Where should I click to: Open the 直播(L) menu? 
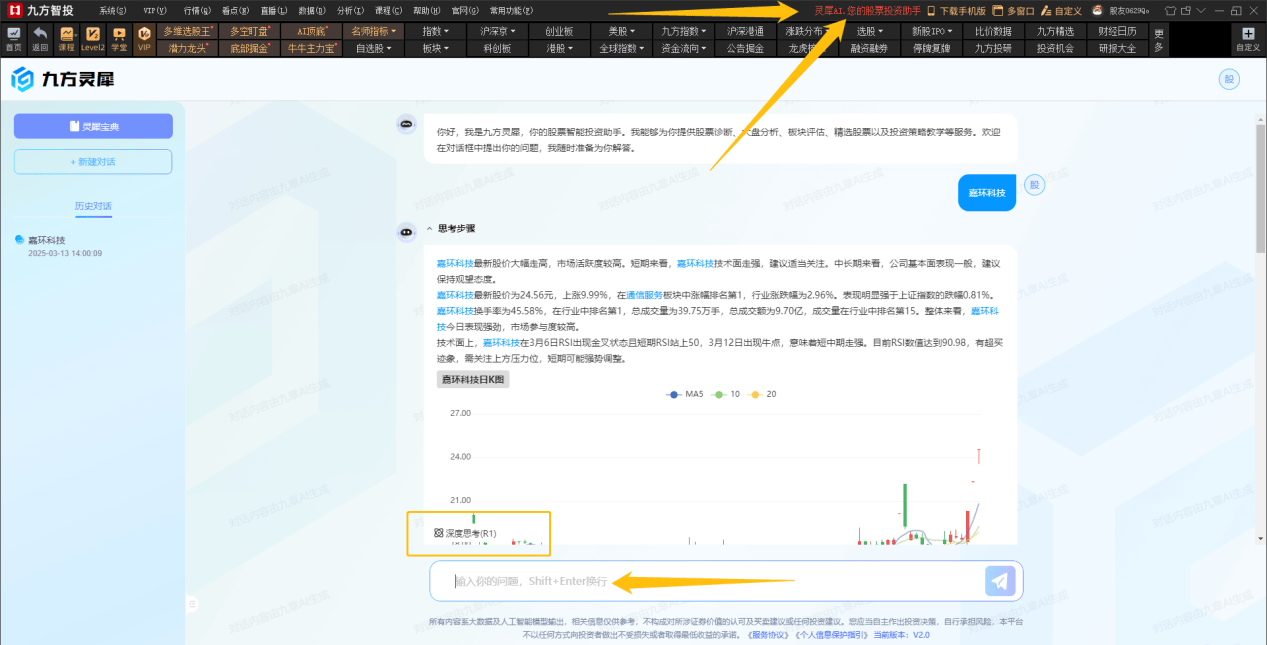pos(274,10)
